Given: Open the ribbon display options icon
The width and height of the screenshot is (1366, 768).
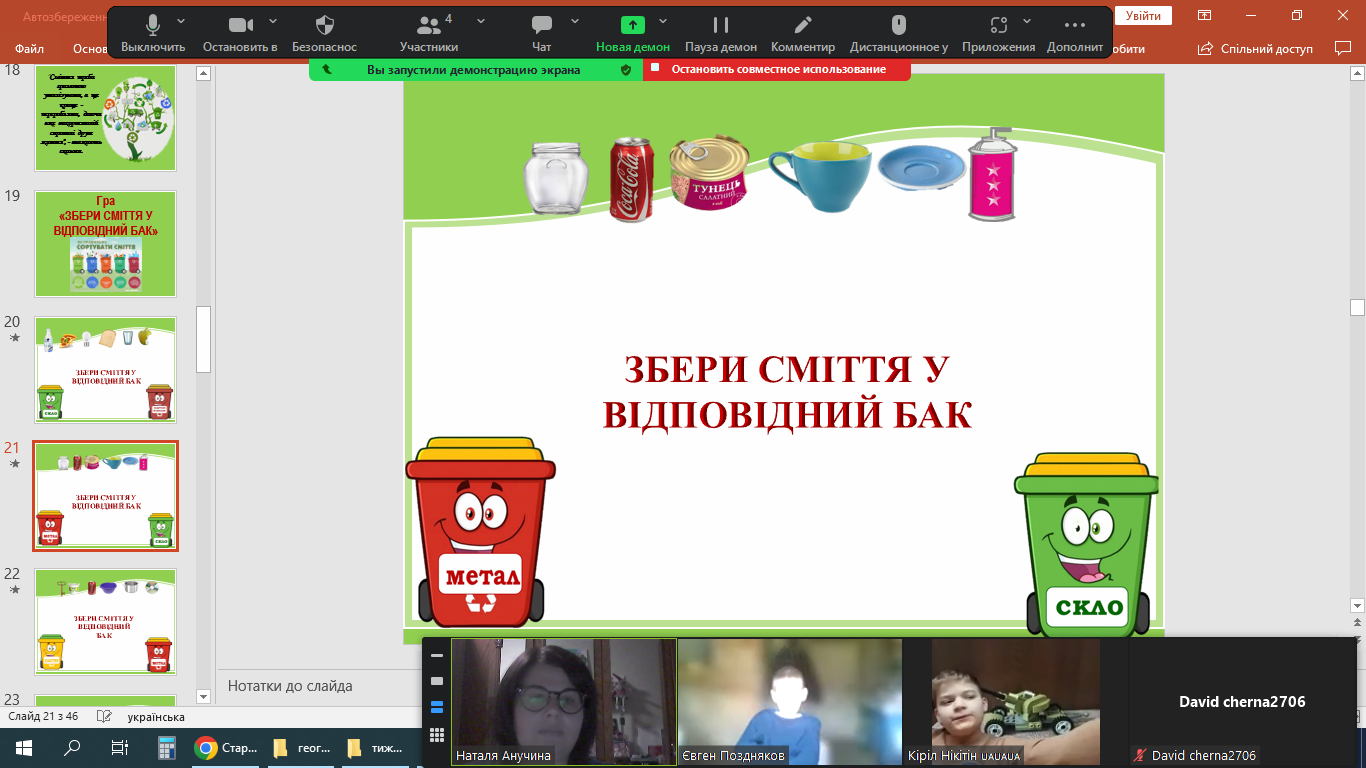Looking at the screenshot, I should click(1205, 15).
